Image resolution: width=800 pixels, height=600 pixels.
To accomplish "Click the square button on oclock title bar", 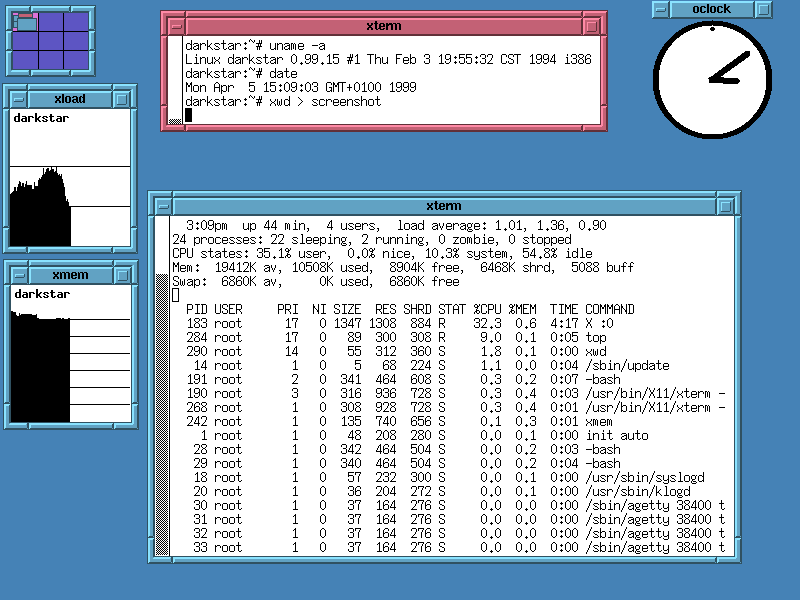I will tap(763, 9).
